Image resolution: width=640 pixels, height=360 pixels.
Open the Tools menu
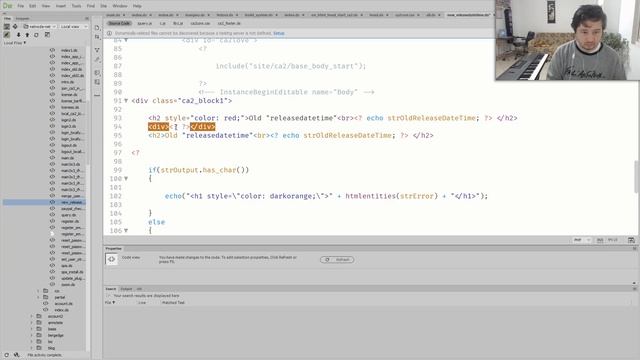[x=76, y=6]
